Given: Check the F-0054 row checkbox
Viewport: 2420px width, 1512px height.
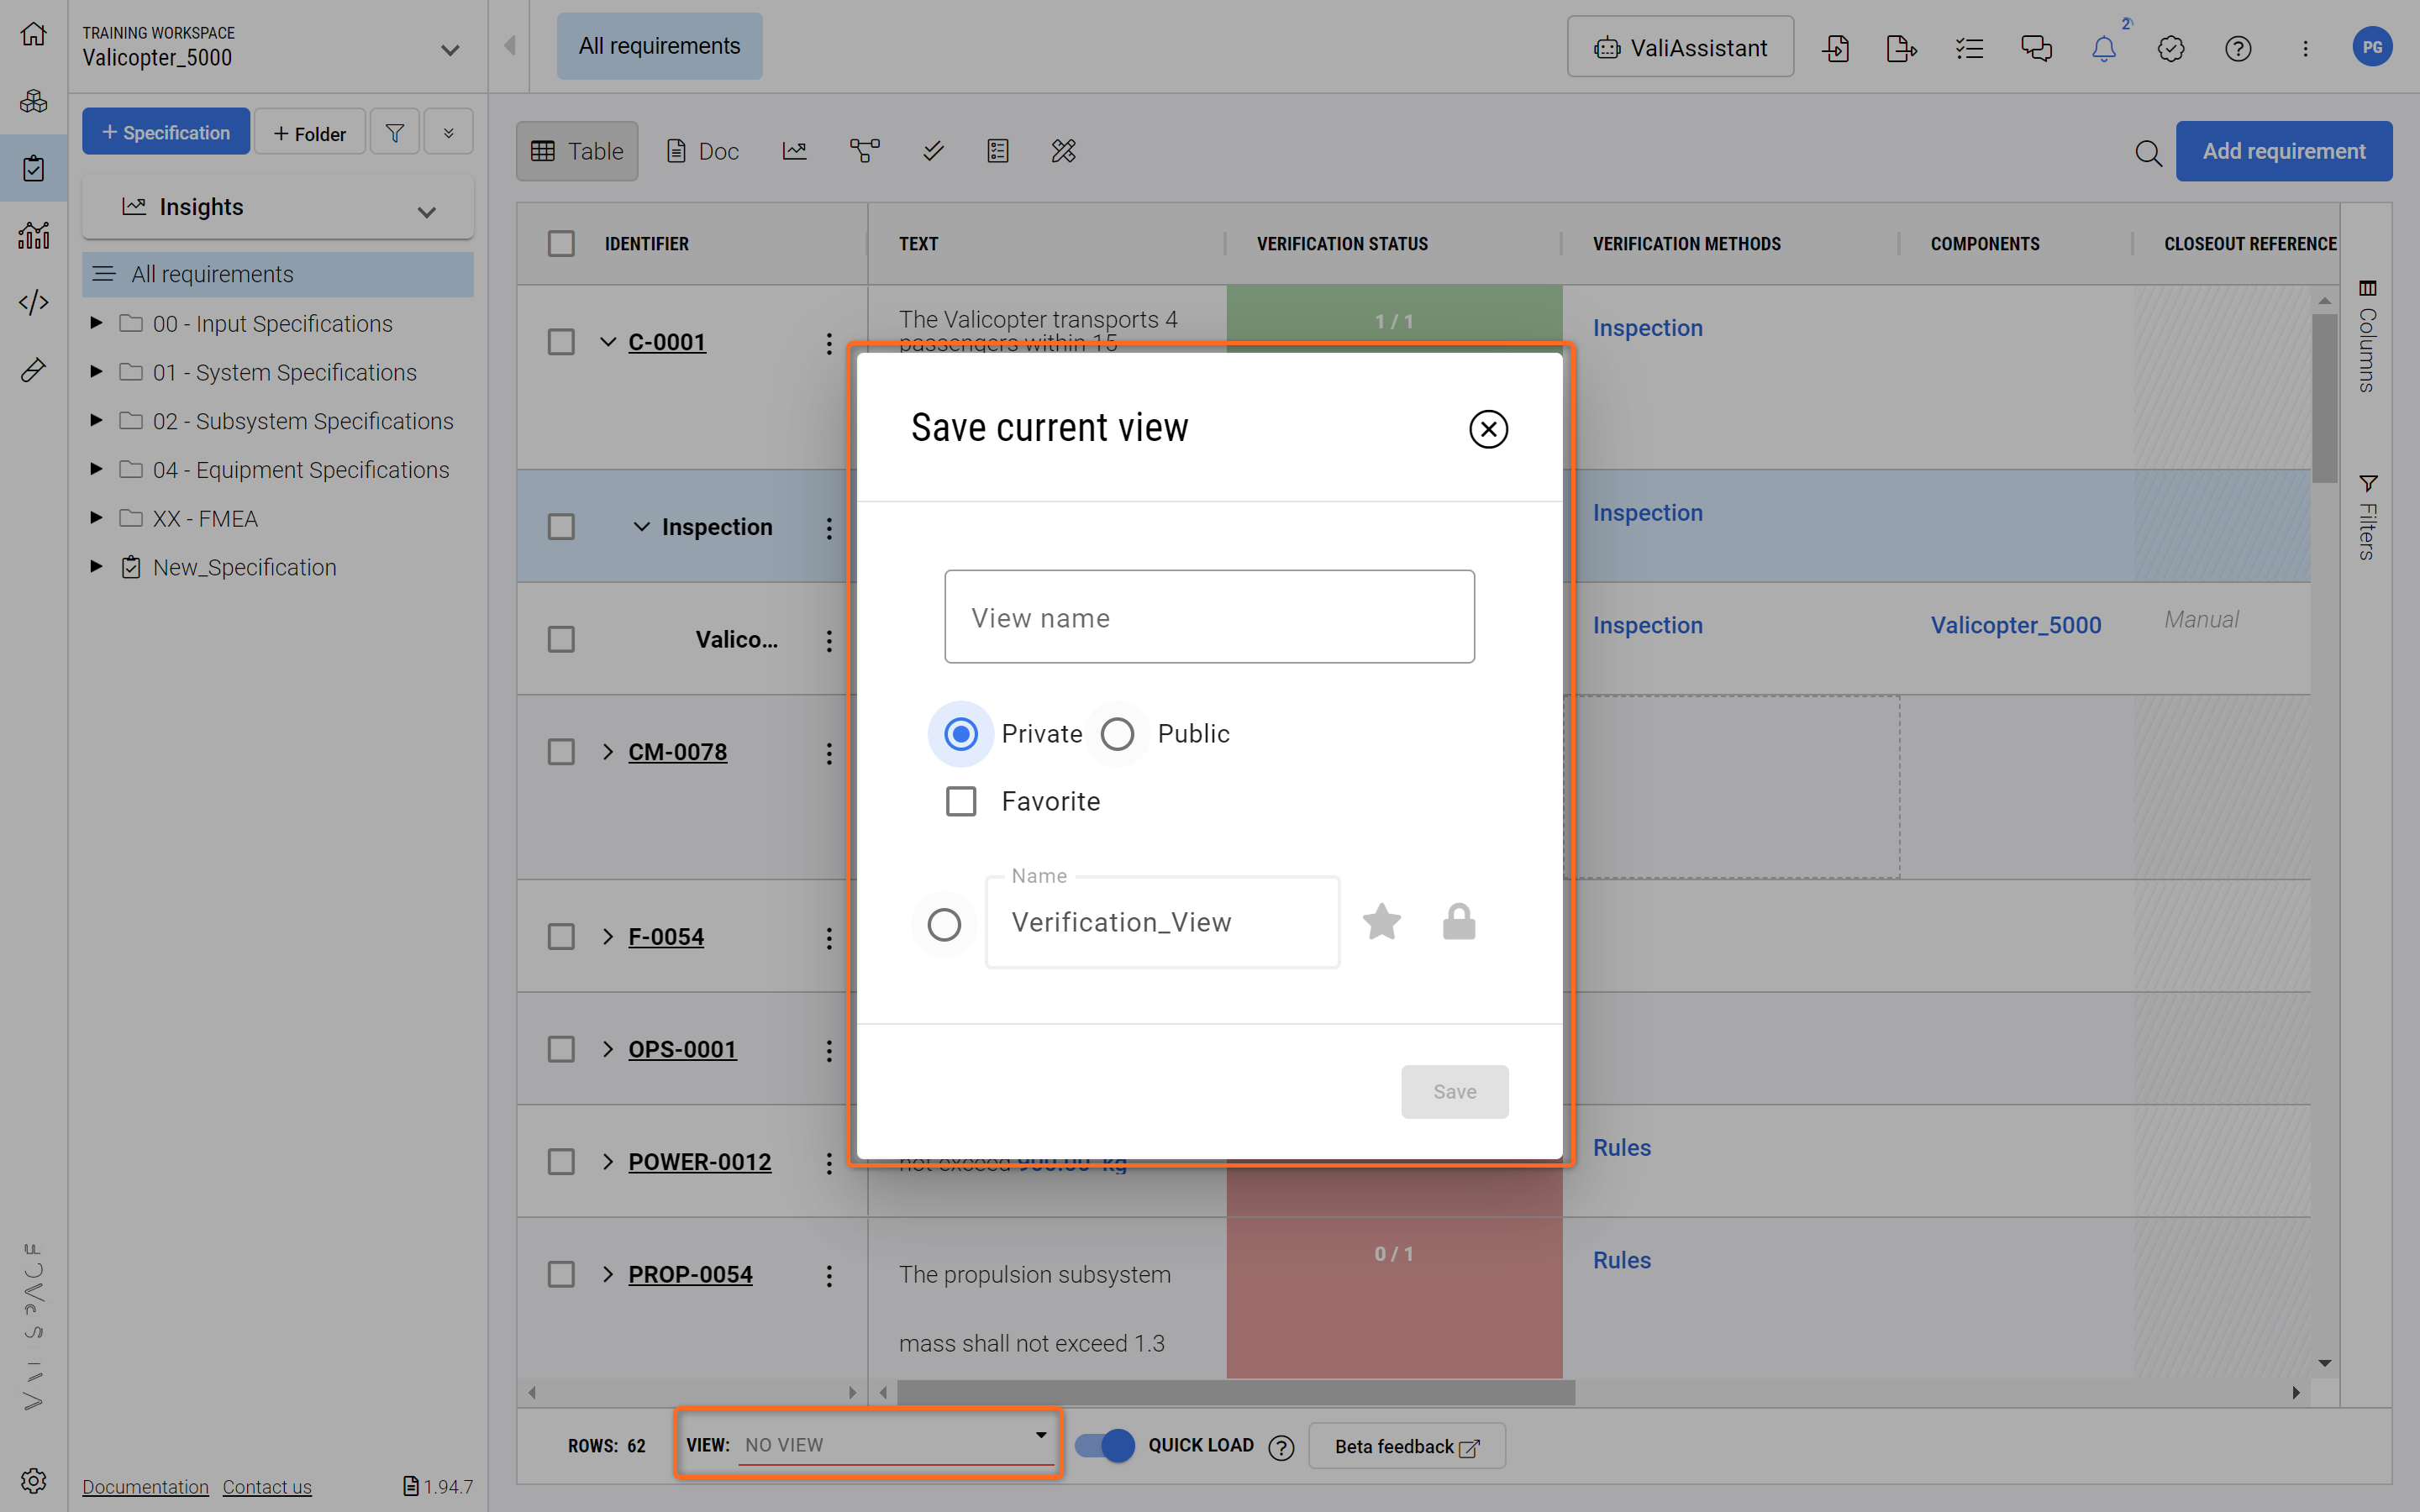Looking at the screenshot, I should tap(561, 937).
